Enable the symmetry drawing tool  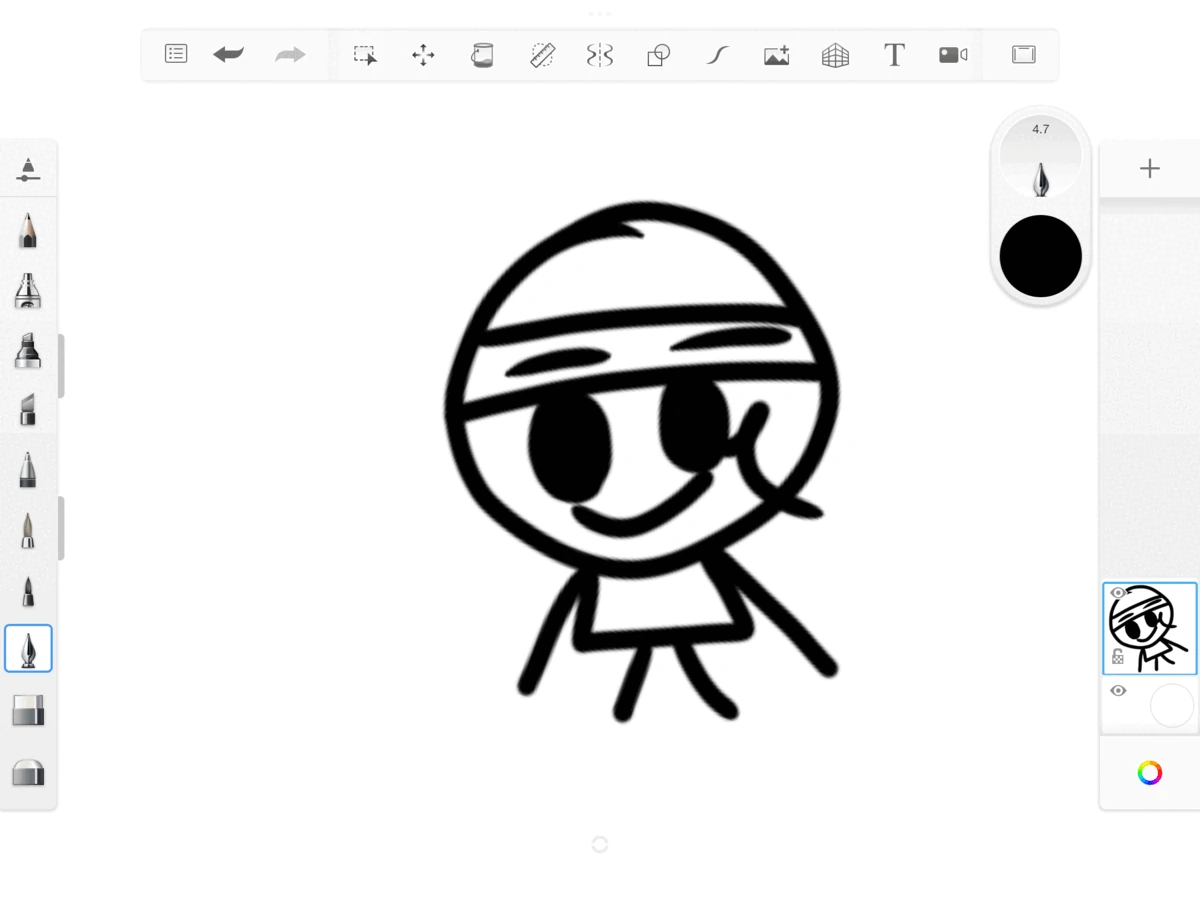[x=599, y=54]
